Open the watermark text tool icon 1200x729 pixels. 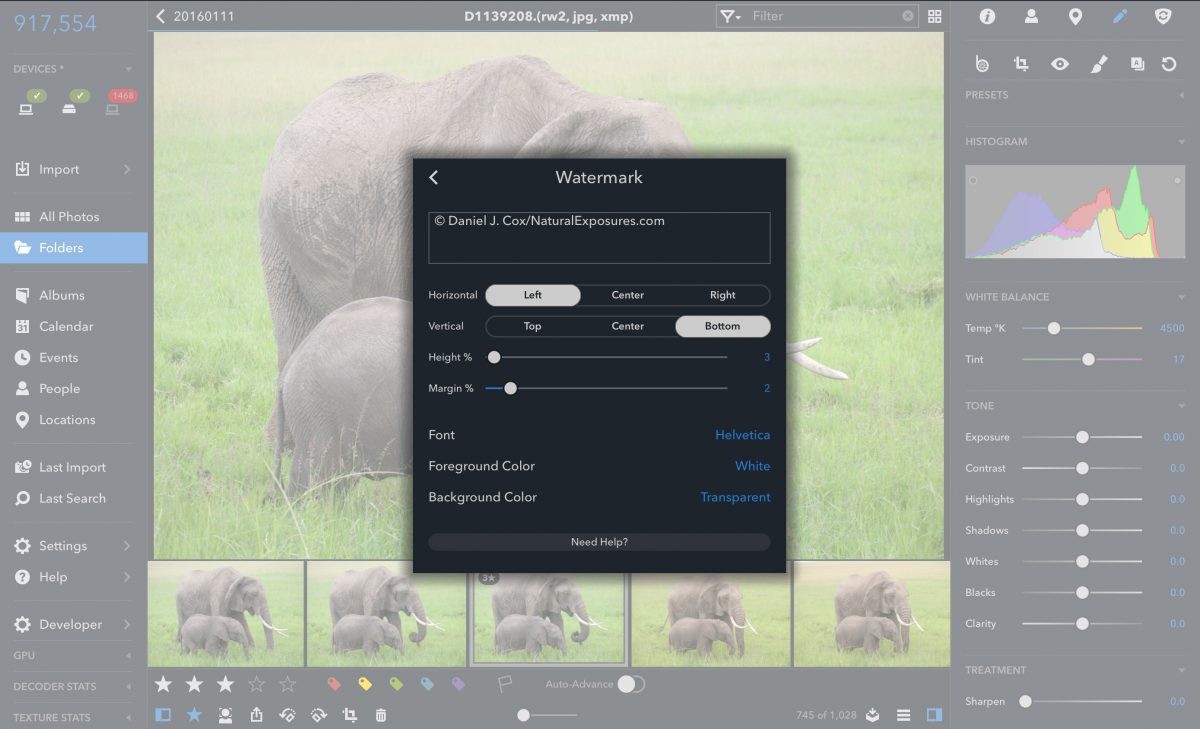point(1137,64)
